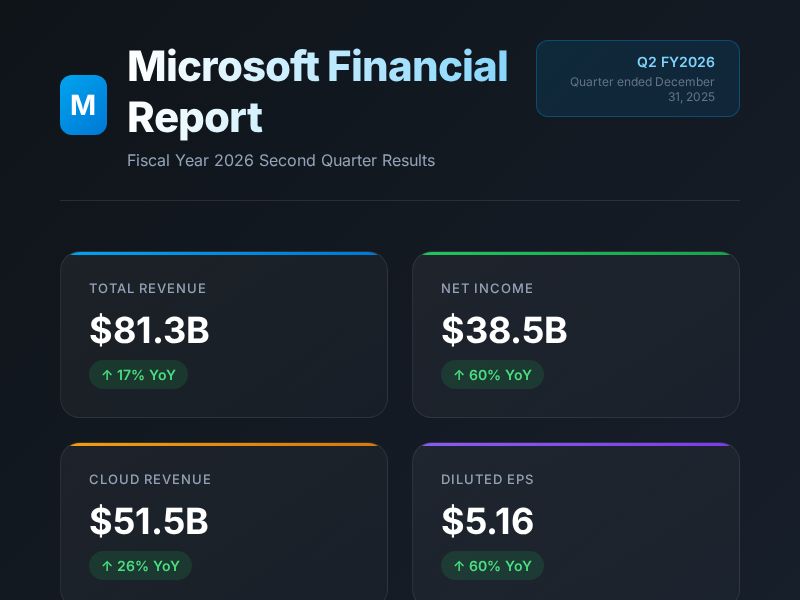Click the up arrow inside Net Income's growth badge
800x600 pixels.
point(458,375)
